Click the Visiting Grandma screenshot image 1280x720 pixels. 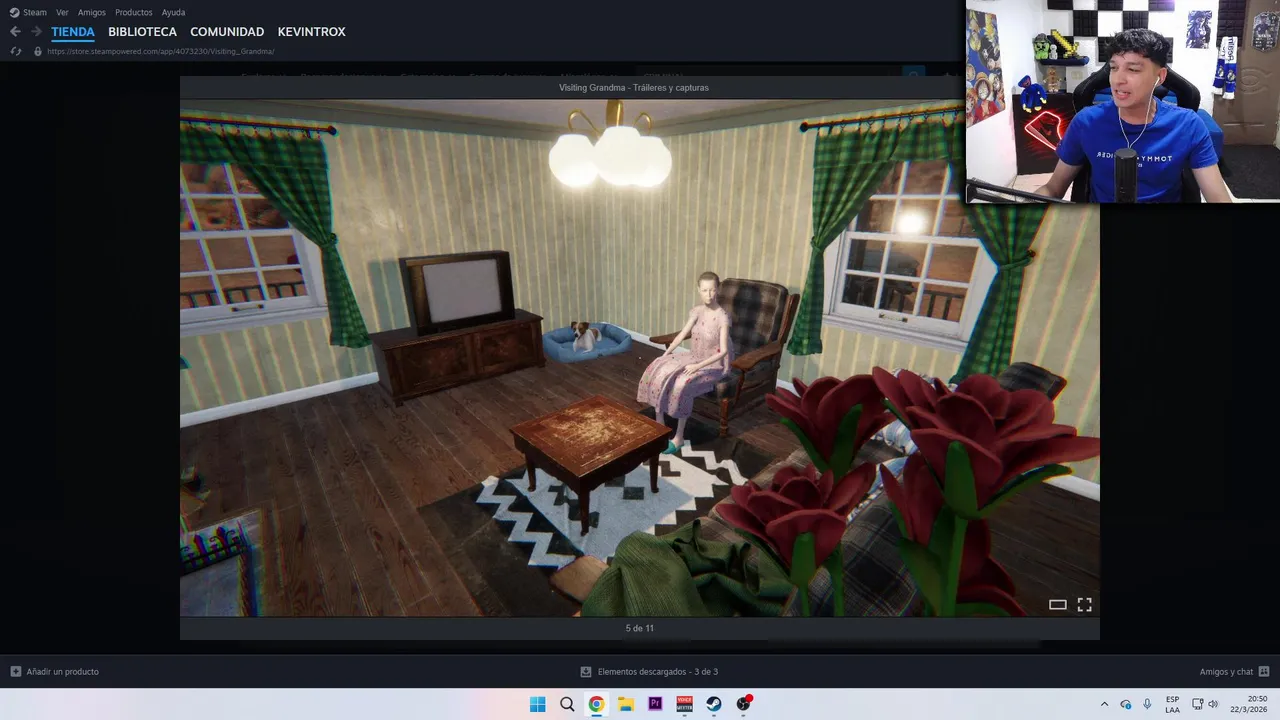pos(639,357)
